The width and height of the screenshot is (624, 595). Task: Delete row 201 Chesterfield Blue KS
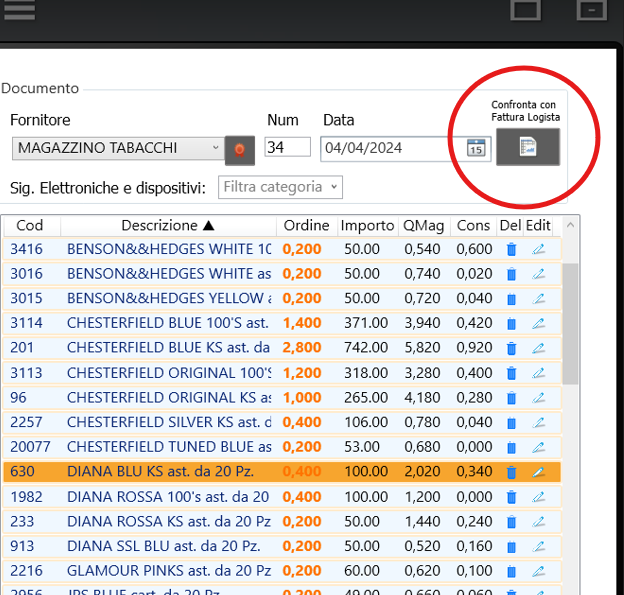click(511, 348)
